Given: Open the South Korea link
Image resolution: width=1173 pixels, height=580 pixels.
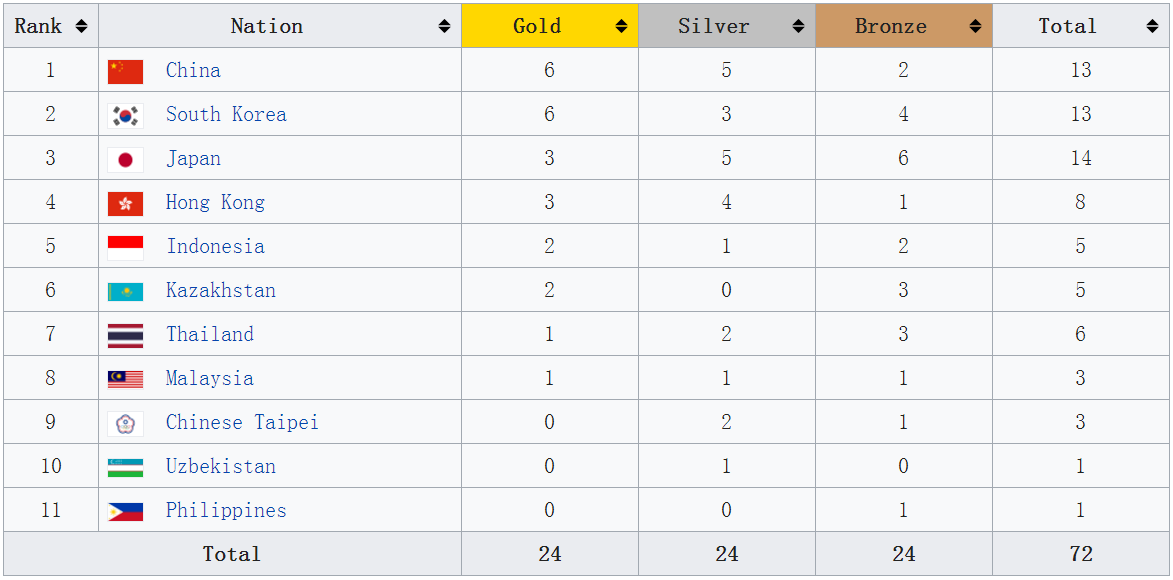Looking at the screenshot, I should click(226, 115).
